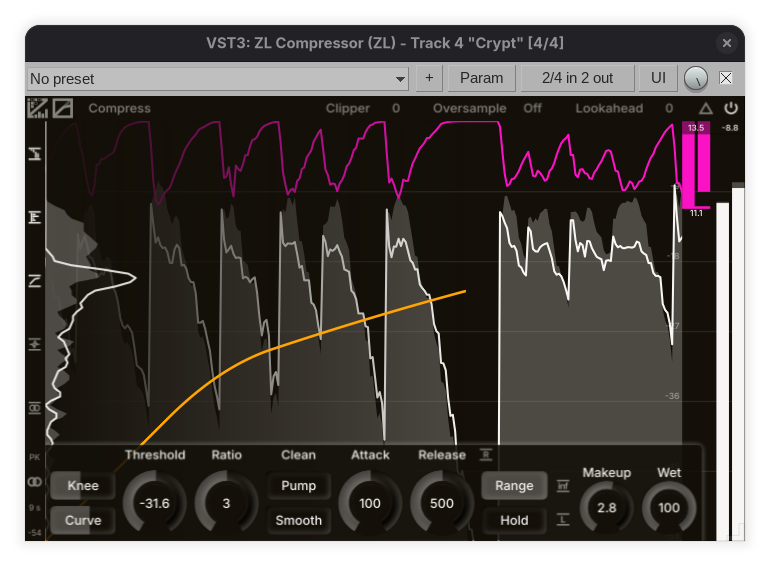Switch to the Curve tab
Viewport: 770px width, 566px height.
(x=83, y=520)
